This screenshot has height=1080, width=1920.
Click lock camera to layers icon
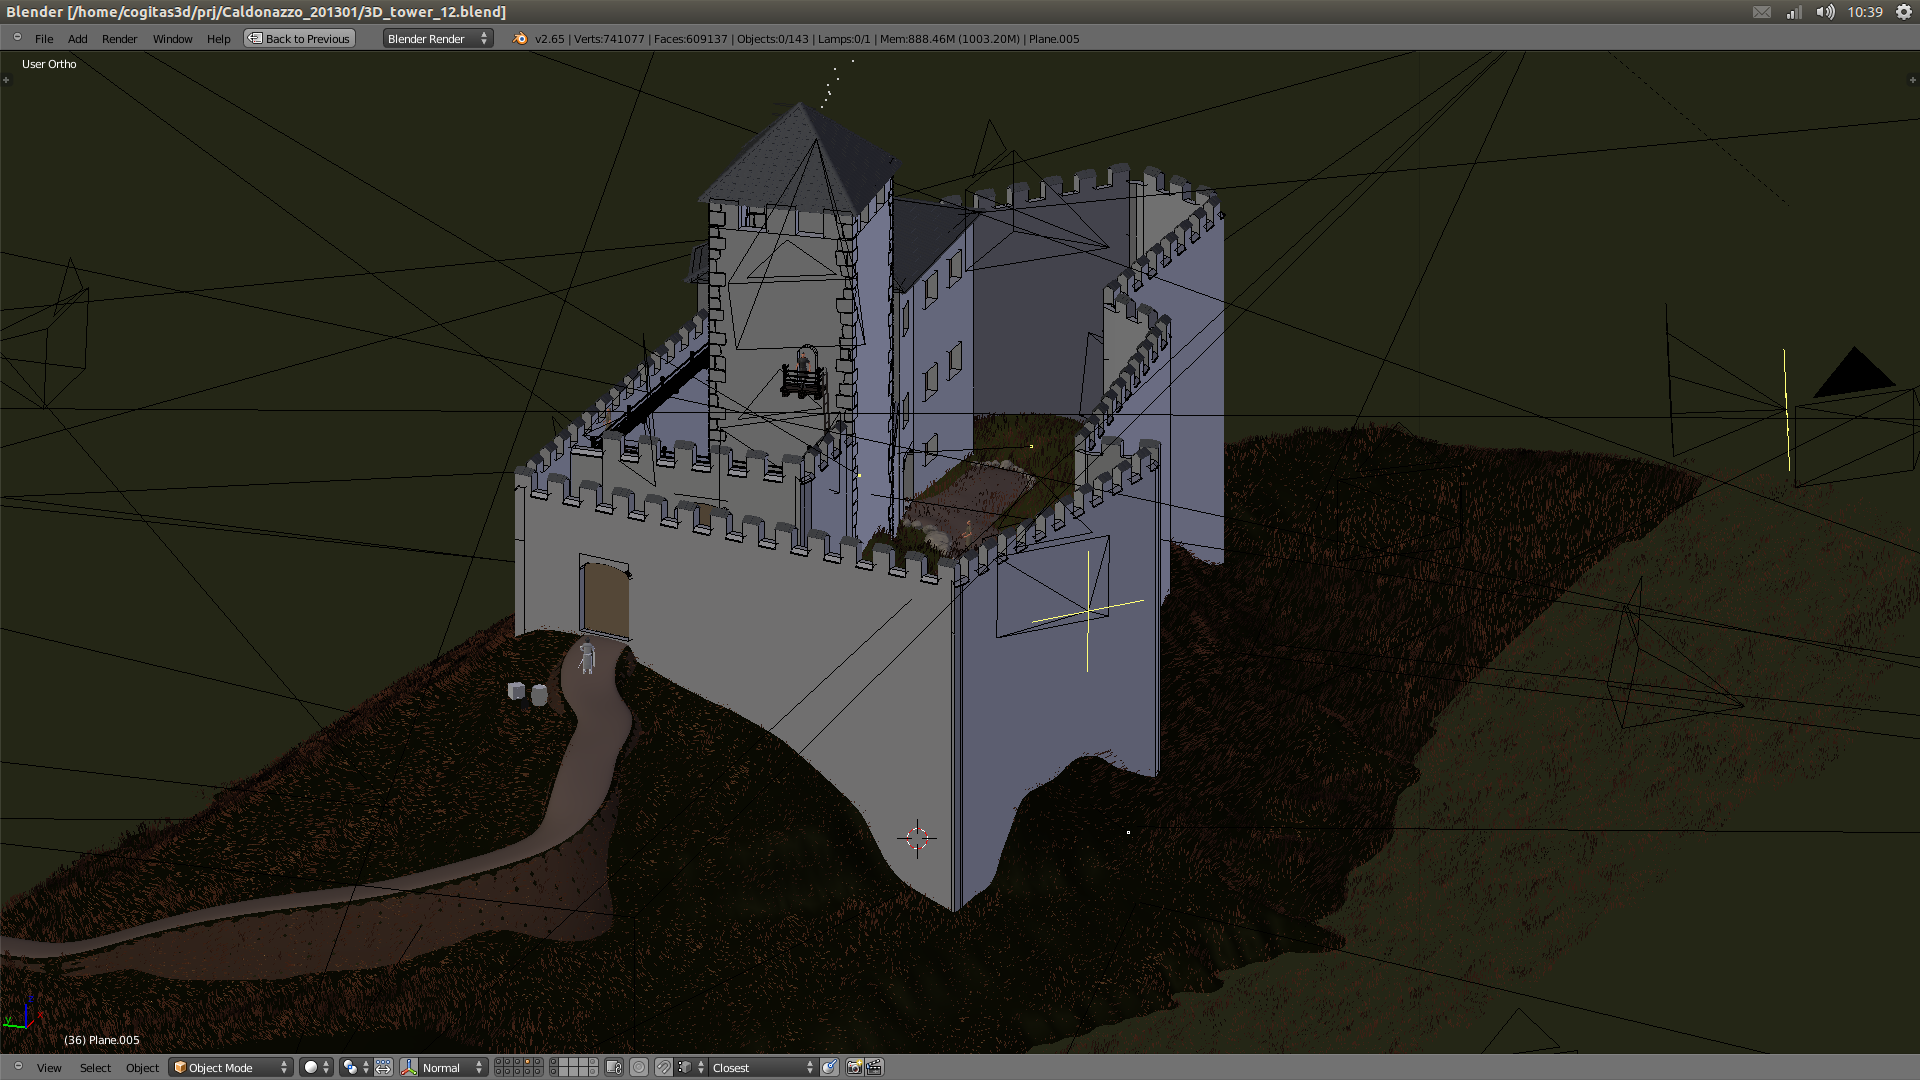pos(614,1067)
